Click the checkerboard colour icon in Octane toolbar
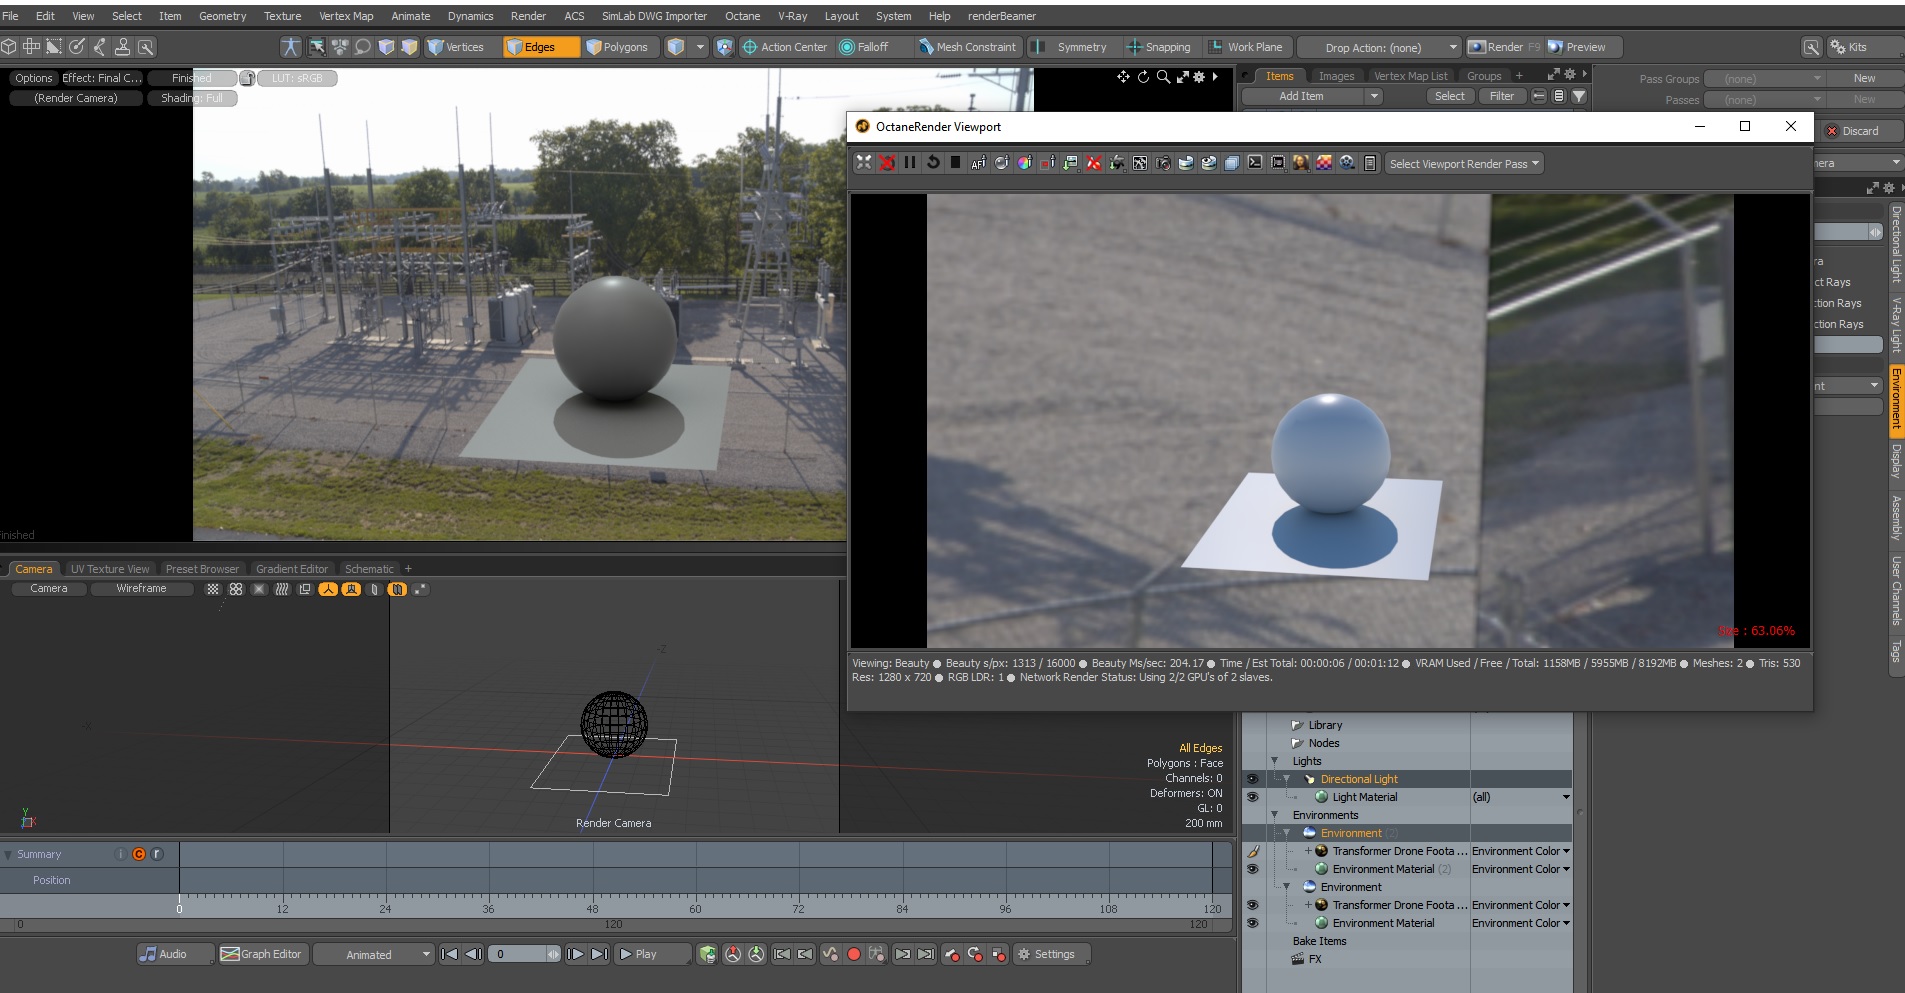The width and height of the screenshot is (1905, 993). click(x=1324, y=163)
